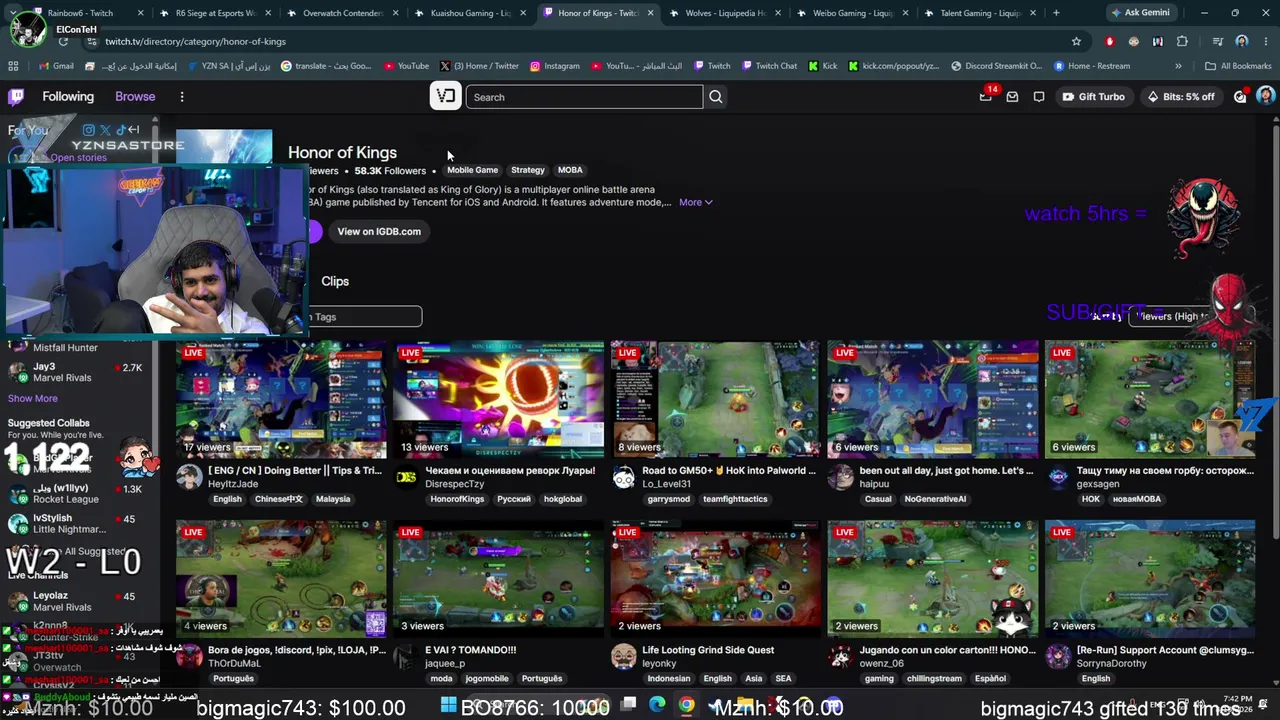Select the Strategy category tag

528,170
